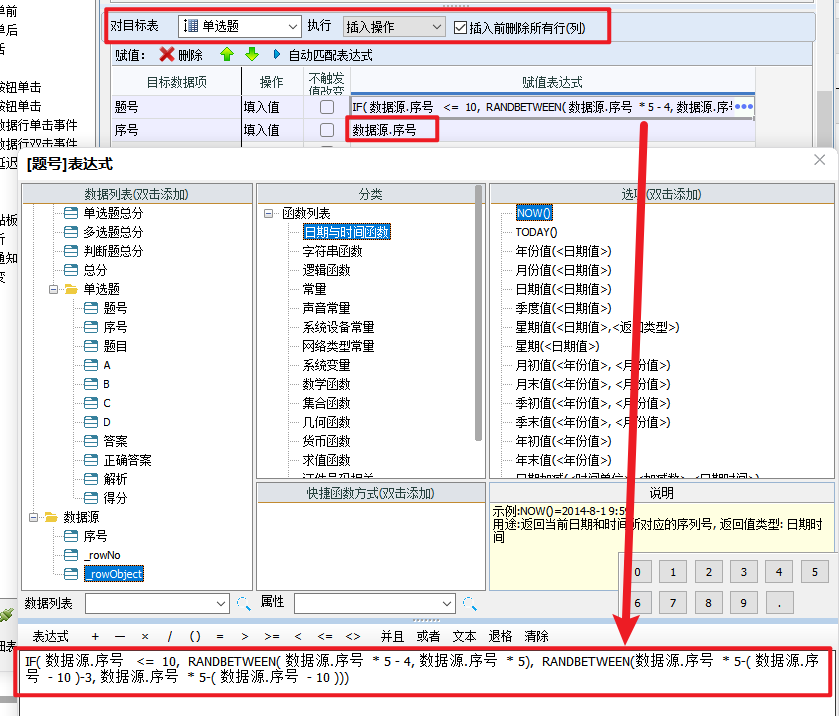Select _rowNo under 数据源
The width and height of the screenshot is (839, 716).
(102, 555)
